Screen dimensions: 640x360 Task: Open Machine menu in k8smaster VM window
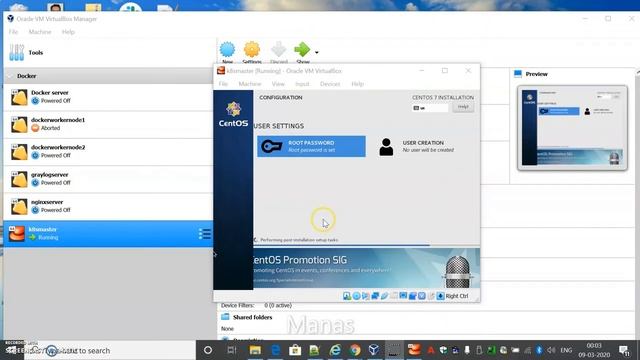point(250,84)
